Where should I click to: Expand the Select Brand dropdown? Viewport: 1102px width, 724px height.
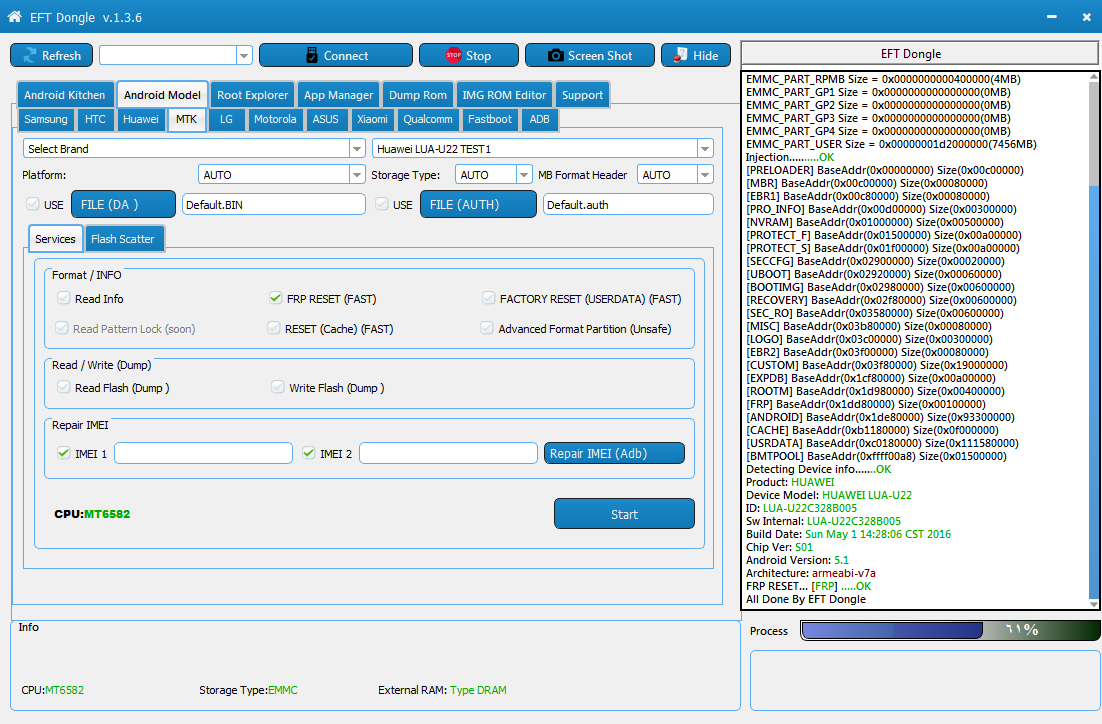point(357,148)
